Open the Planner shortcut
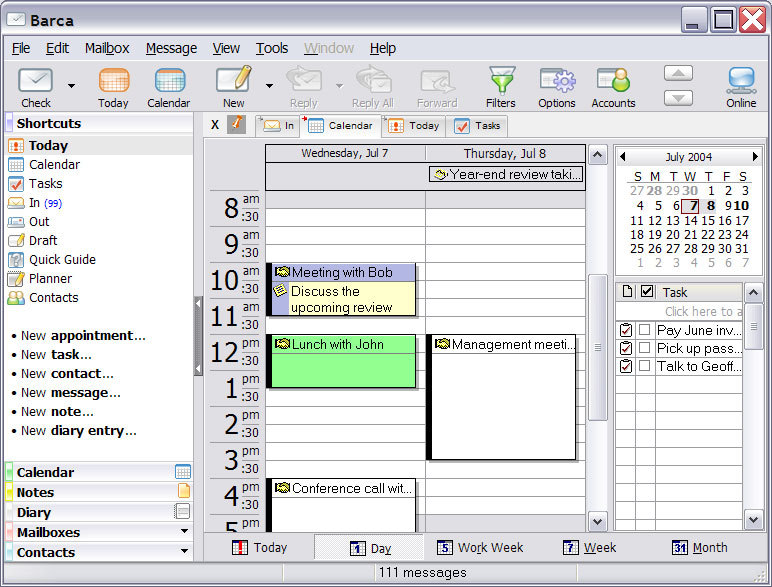Viewport: 772px width, 587px height. (x=50, y=279)
